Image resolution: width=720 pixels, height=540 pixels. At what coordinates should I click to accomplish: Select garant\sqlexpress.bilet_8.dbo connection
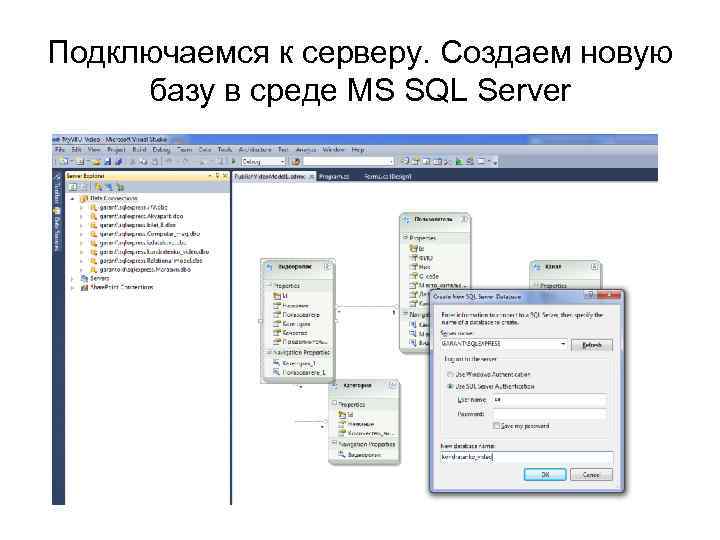[x=137, y=225]
